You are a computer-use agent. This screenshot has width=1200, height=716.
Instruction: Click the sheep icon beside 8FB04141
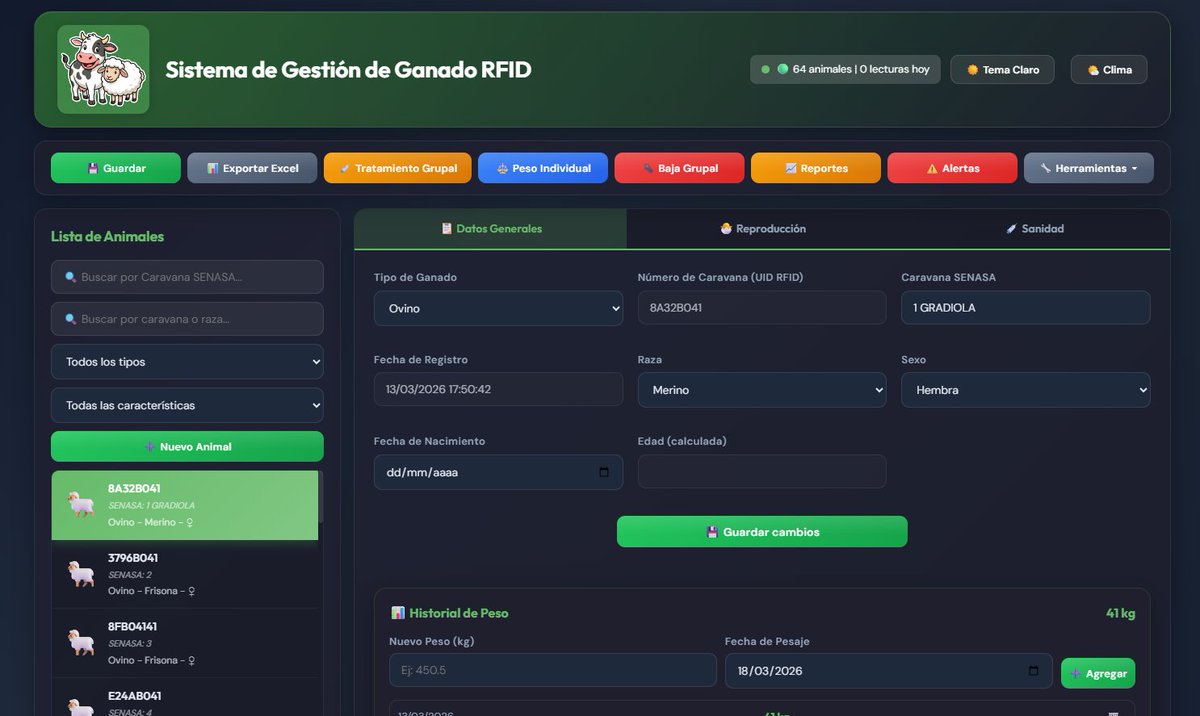coord(80,642)
